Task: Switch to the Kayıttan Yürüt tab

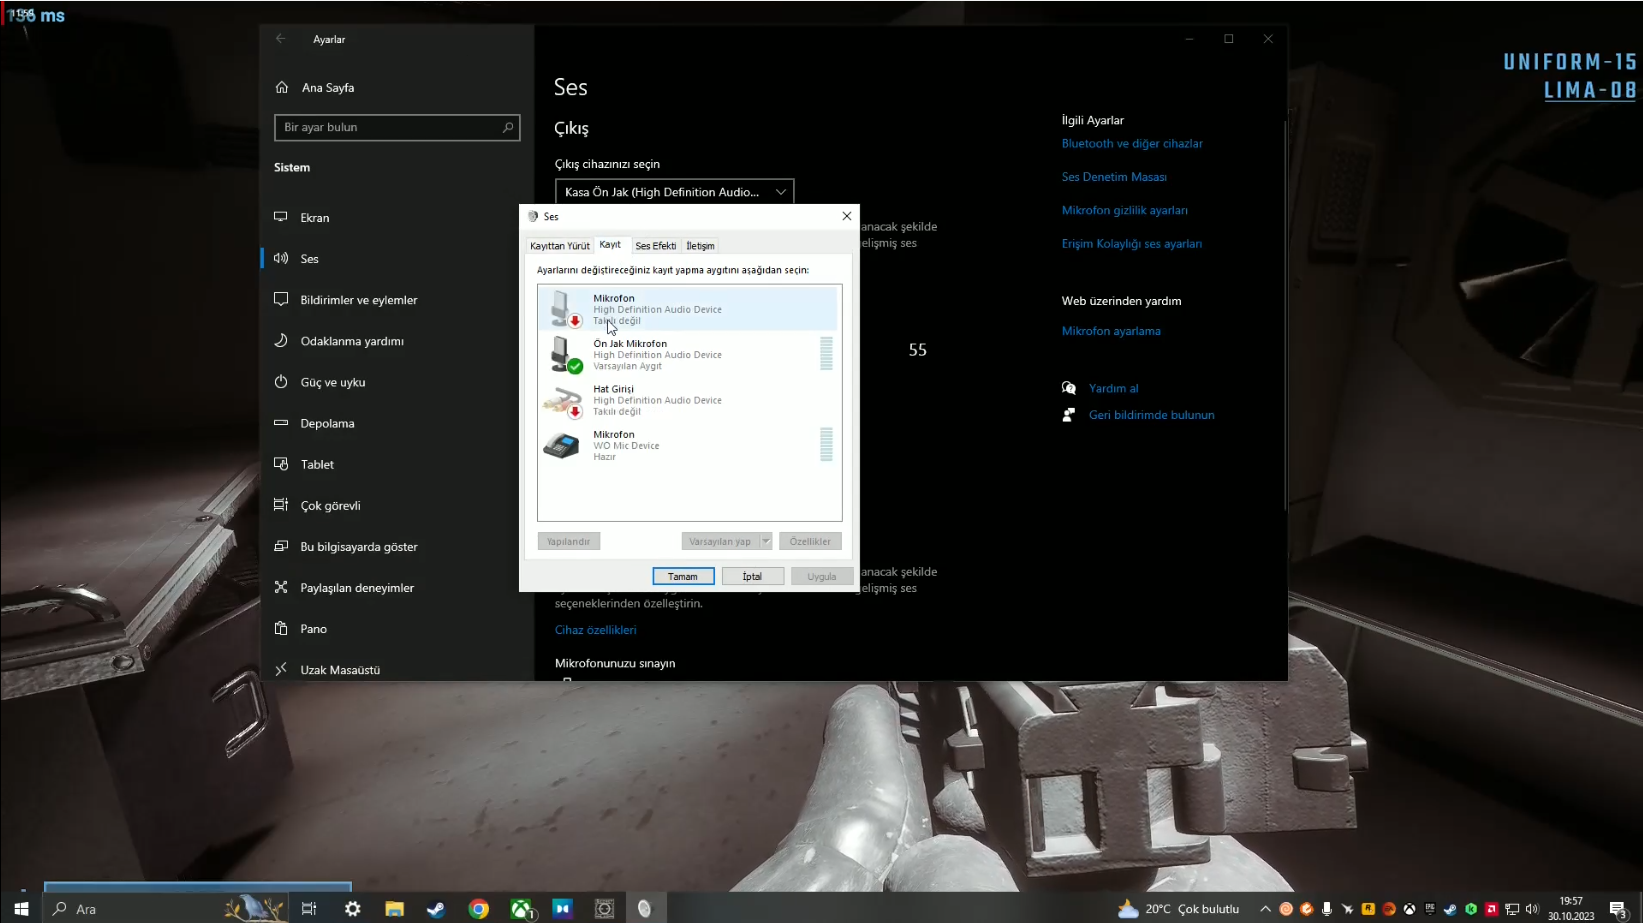Action: pyautogui.click(x=560, y=246)
